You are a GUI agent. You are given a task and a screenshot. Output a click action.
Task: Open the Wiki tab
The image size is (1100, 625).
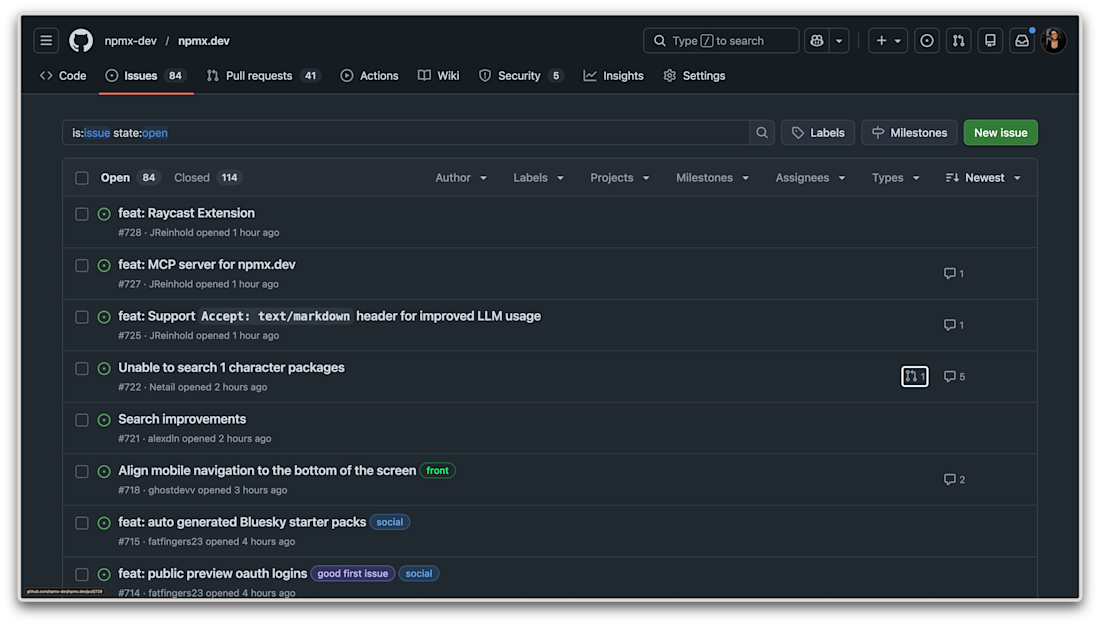438,76
